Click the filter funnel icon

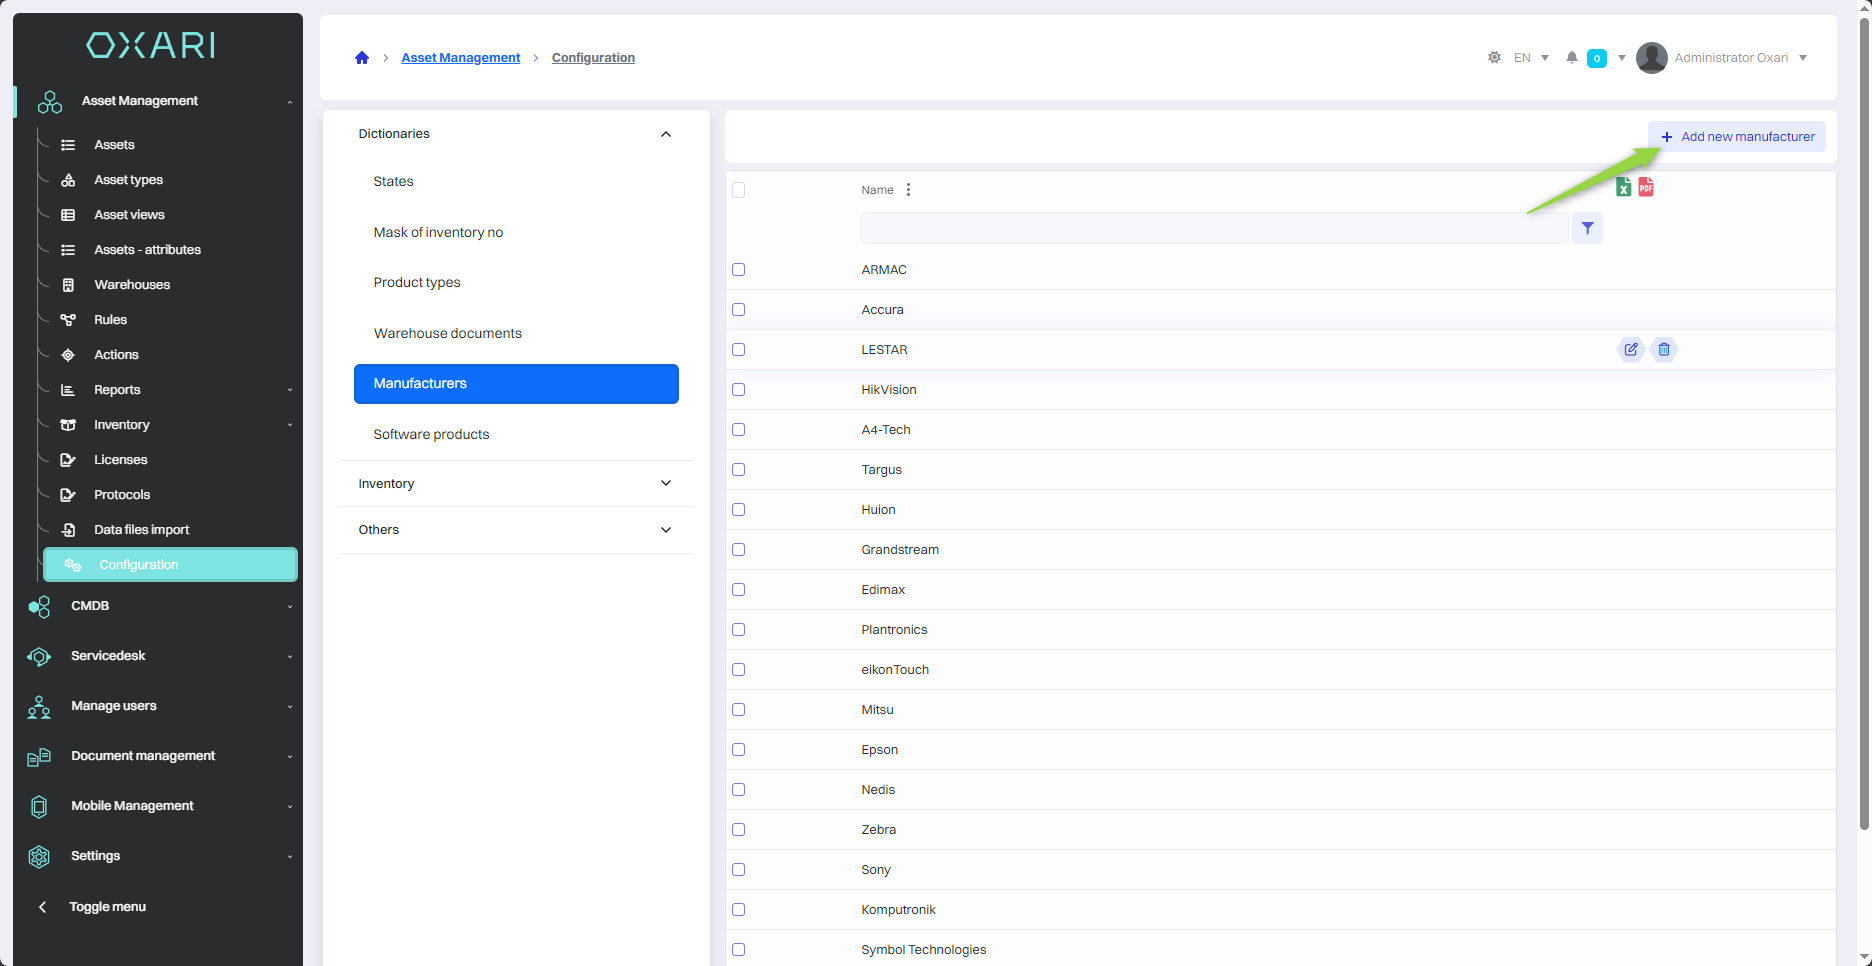[1587, 228]
